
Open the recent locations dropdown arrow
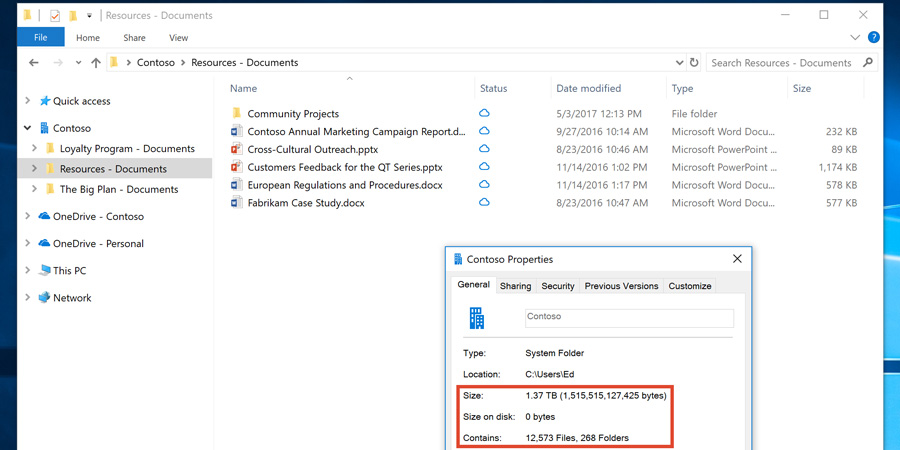click(x=79, y=63)
